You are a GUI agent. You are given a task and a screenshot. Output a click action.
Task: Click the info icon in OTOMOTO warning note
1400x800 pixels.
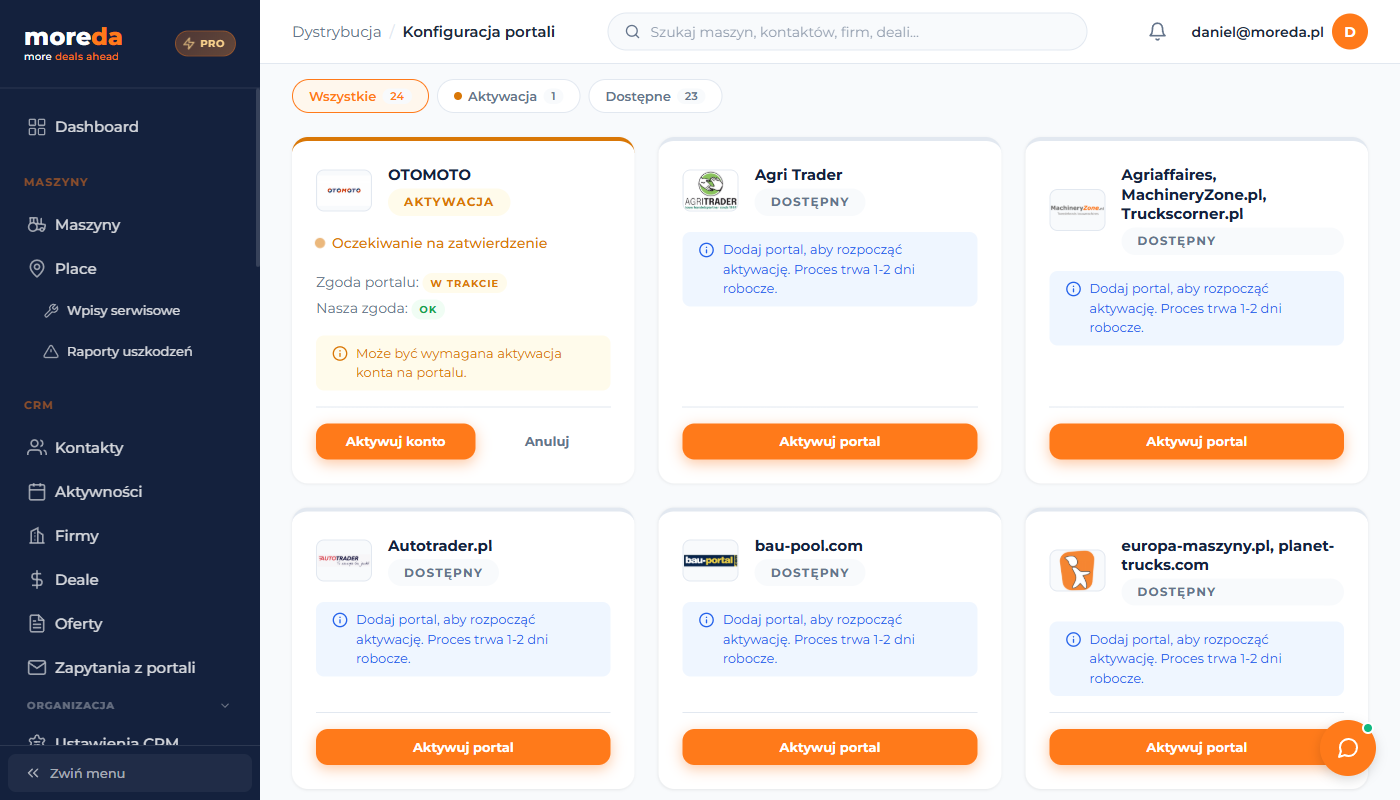click(339, 354)
